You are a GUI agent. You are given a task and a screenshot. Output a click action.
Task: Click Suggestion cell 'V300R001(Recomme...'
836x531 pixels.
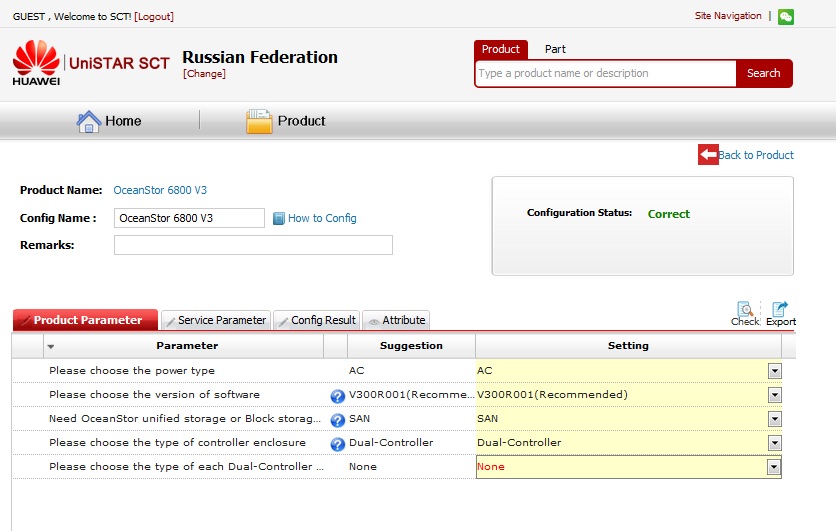click(x=411, y=395)
